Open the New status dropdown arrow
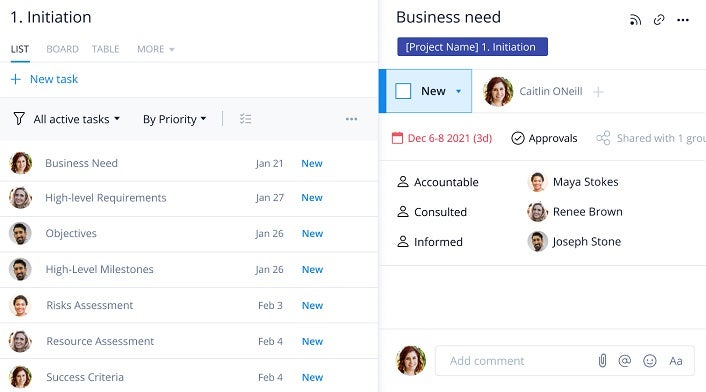This screenshot has width=706, height=392. point(458,91)
